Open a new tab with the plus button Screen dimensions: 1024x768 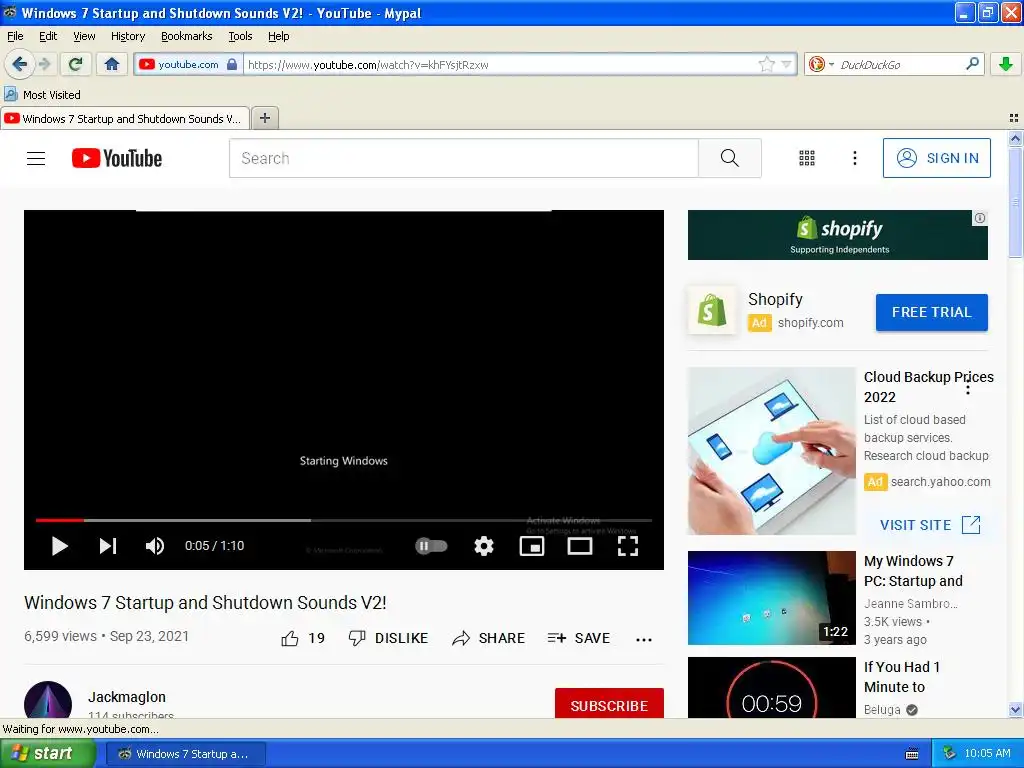point(264,118)
